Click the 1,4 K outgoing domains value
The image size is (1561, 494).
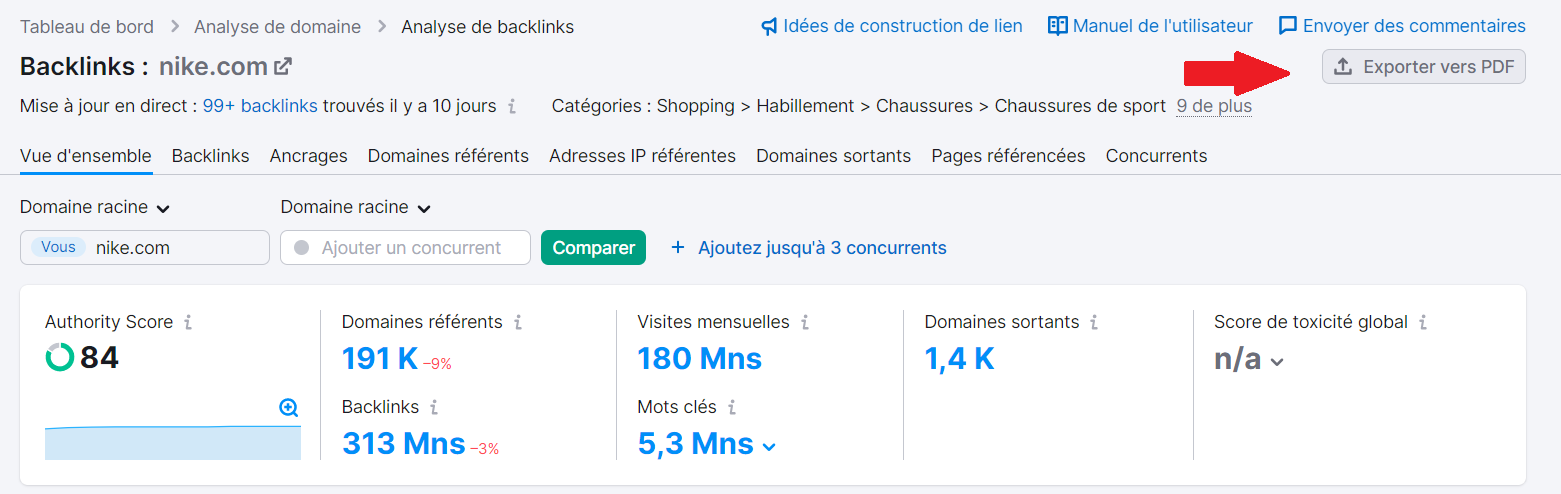pyautogui.click(x=960, y=358)
